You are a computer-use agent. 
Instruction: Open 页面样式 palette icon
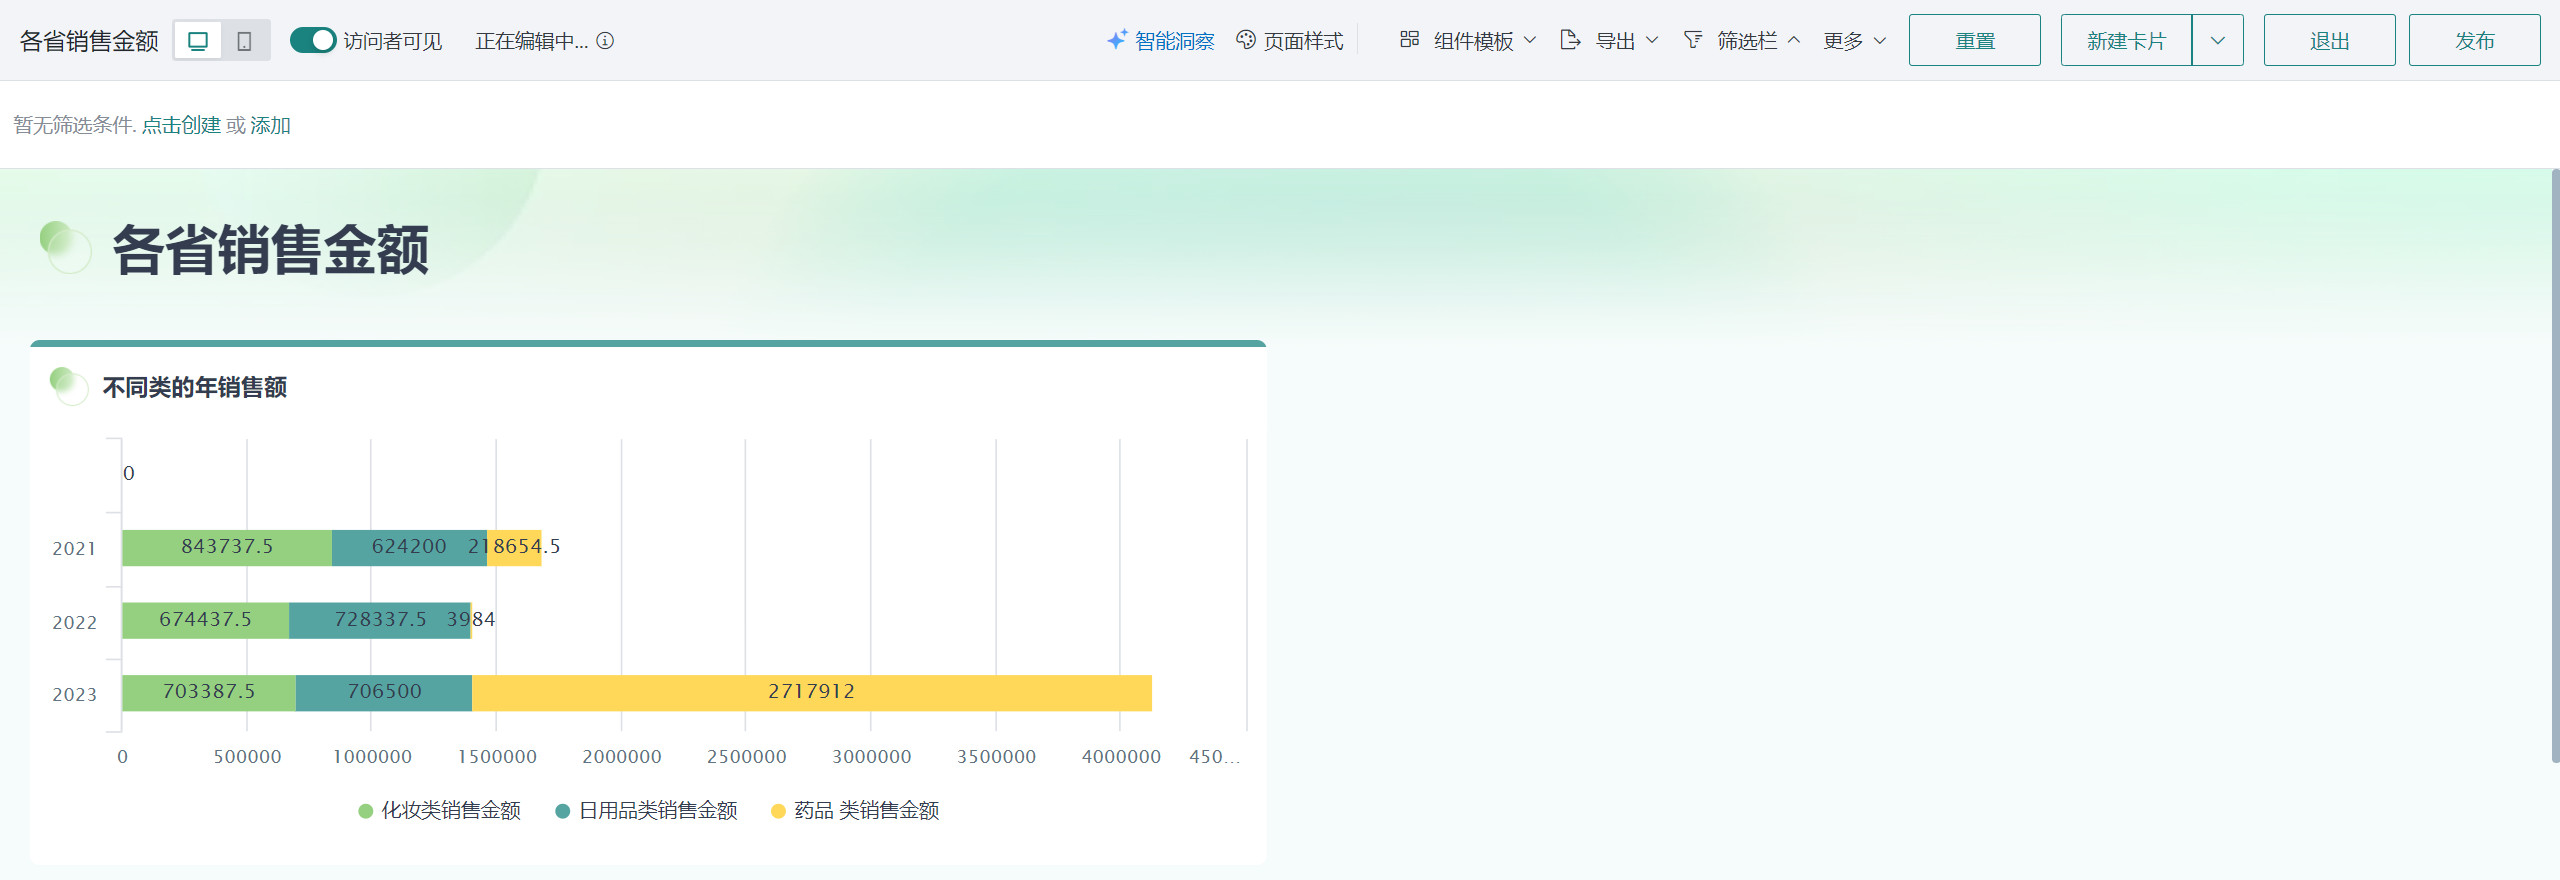tap(1246, 40)
